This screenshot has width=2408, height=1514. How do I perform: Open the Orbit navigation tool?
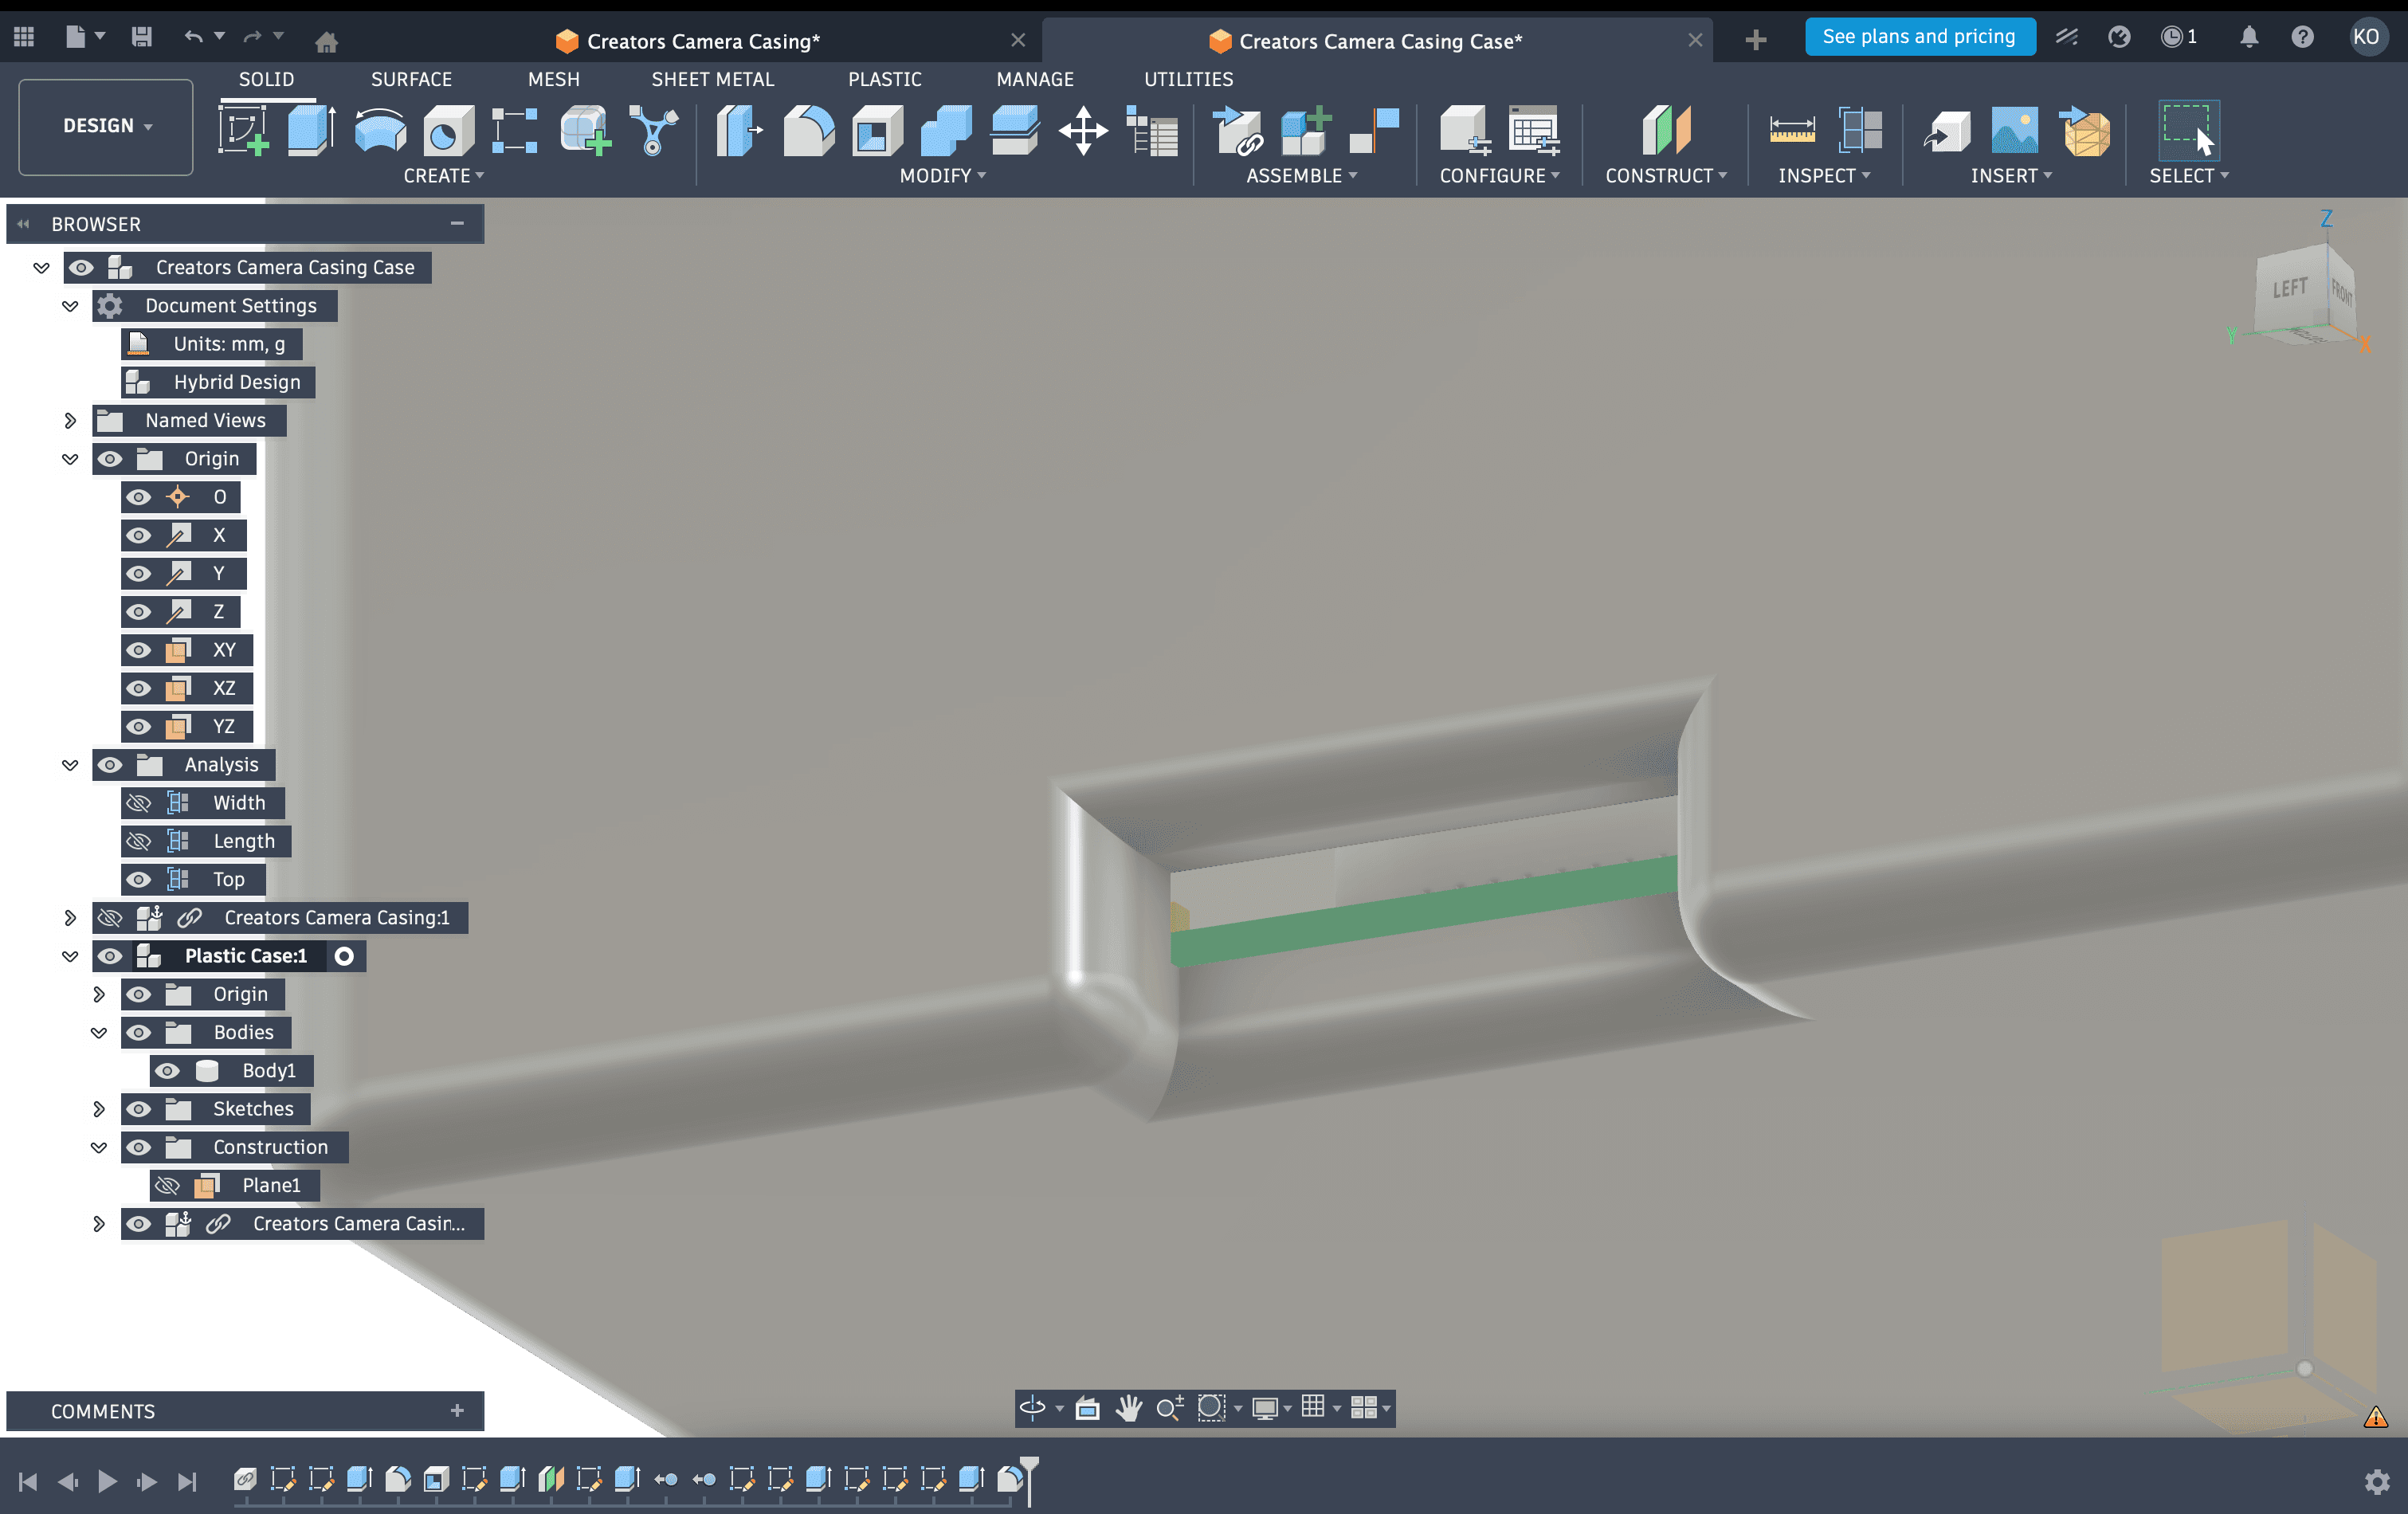click(1032, 1408)
